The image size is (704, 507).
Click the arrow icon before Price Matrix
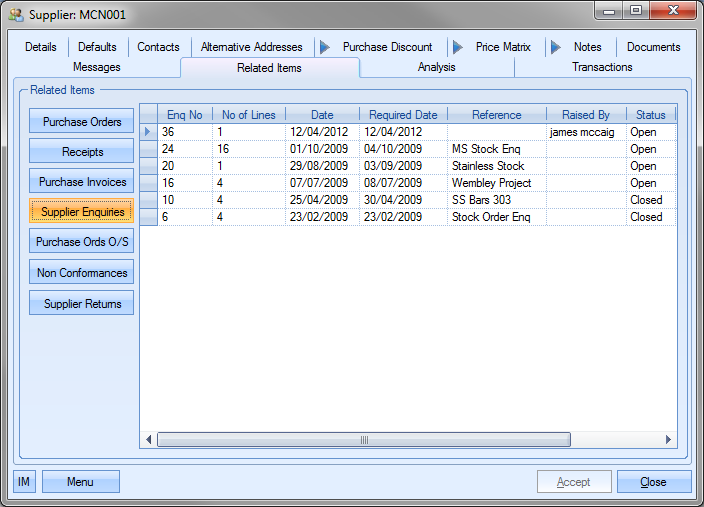457,47
